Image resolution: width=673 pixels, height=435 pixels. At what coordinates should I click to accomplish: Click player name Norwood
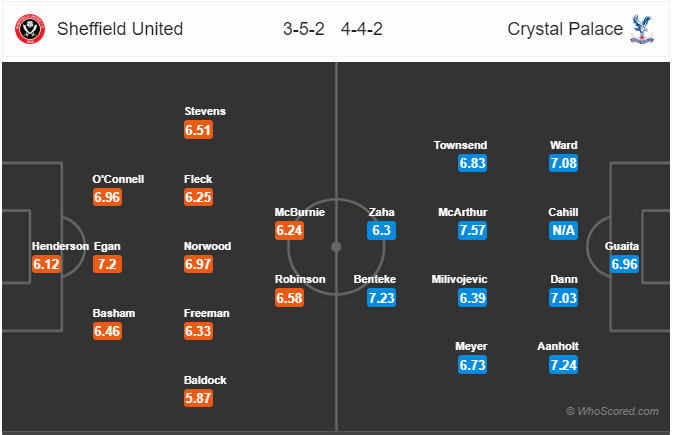pos(207,246)
